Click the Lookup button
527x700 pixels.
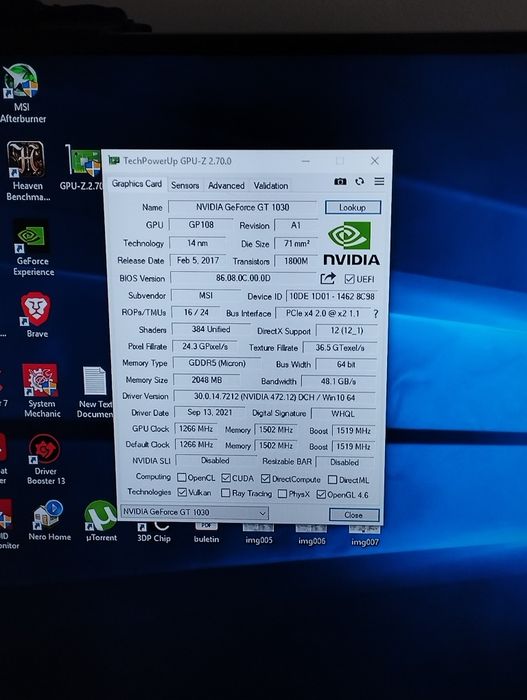tap(353, 207)
